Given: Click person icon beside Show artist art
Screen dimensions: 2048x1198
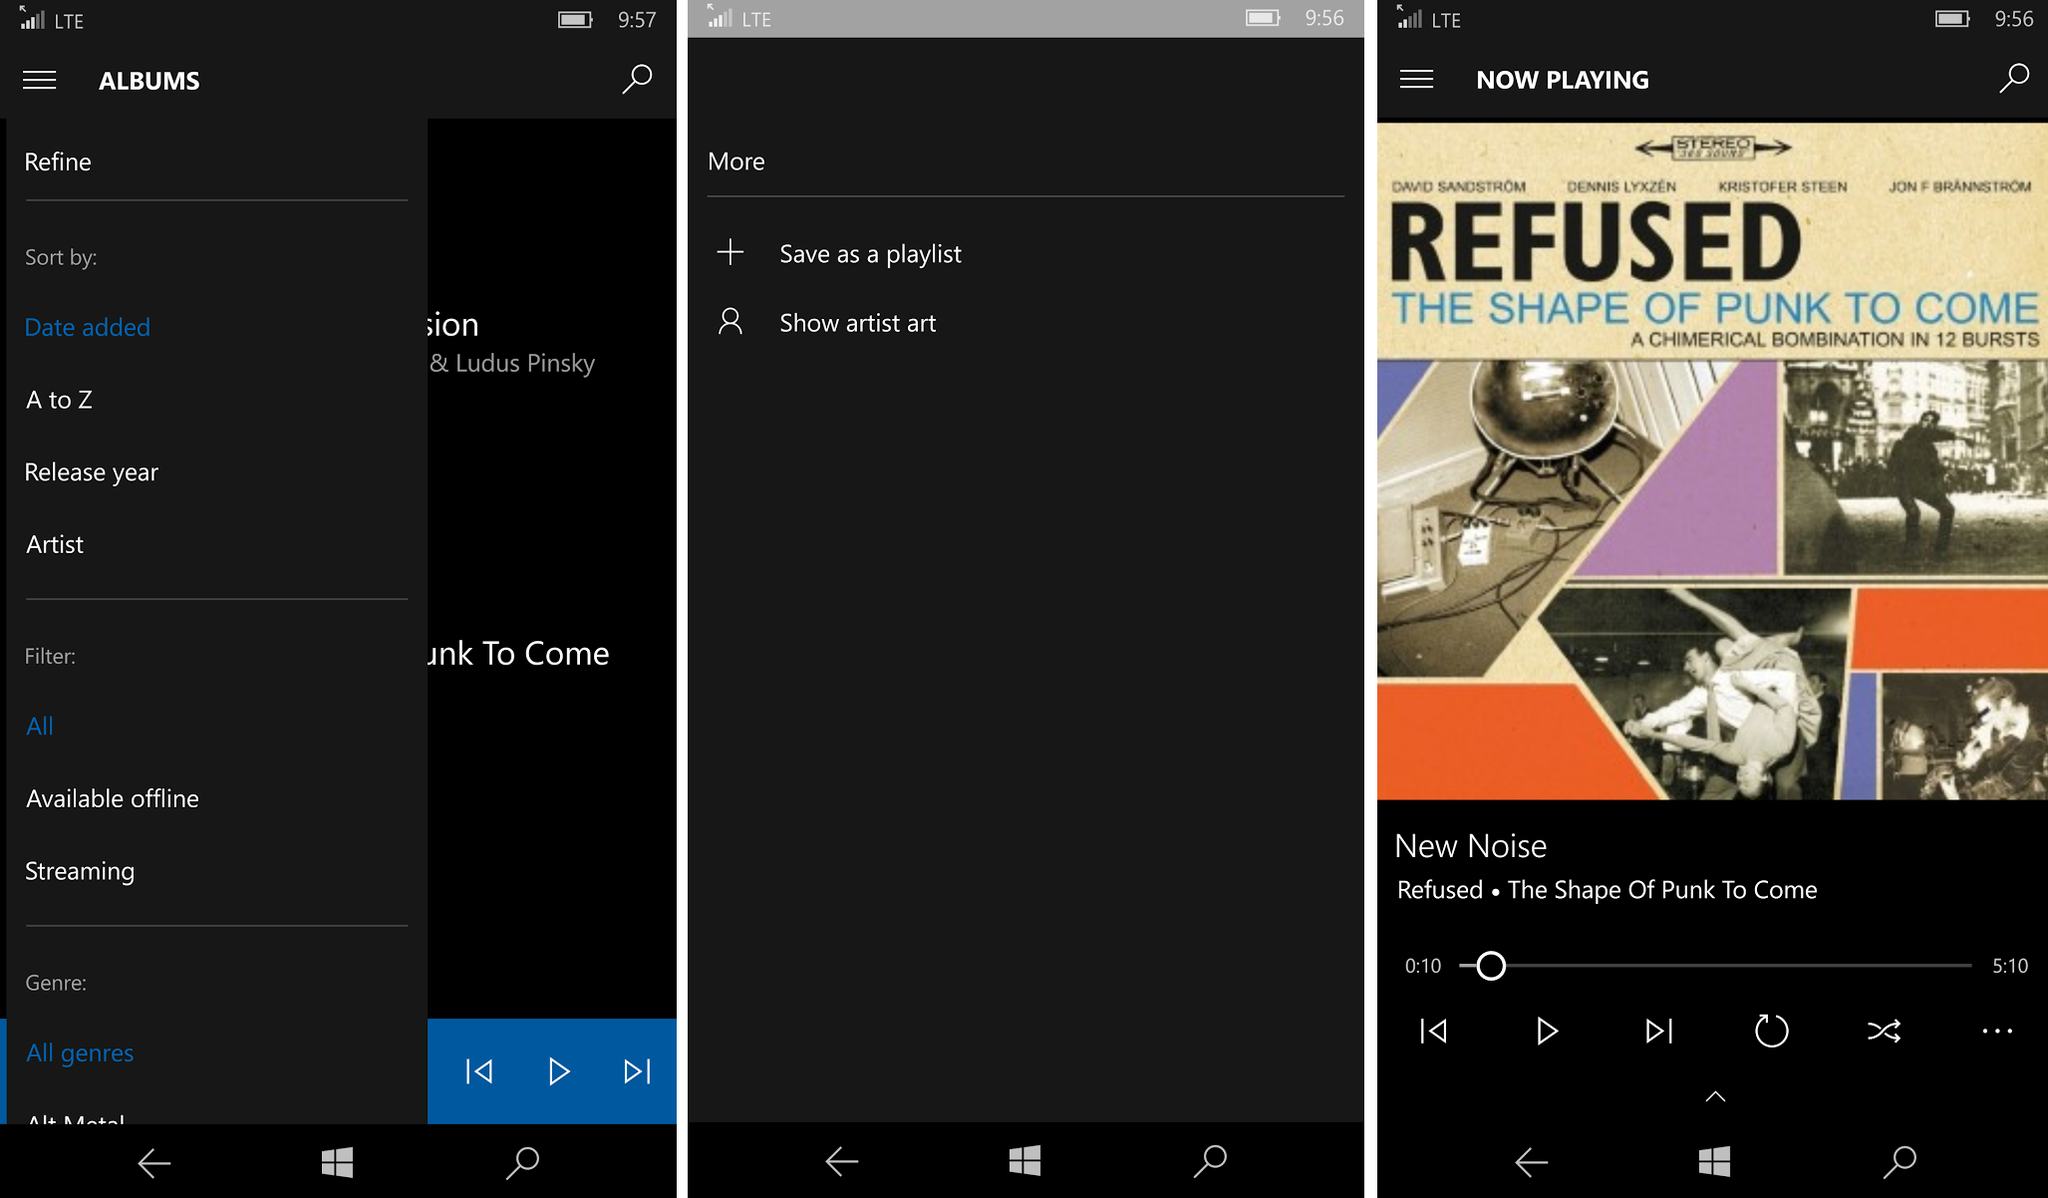Looking at the screenshot, I should pos(730,322).
